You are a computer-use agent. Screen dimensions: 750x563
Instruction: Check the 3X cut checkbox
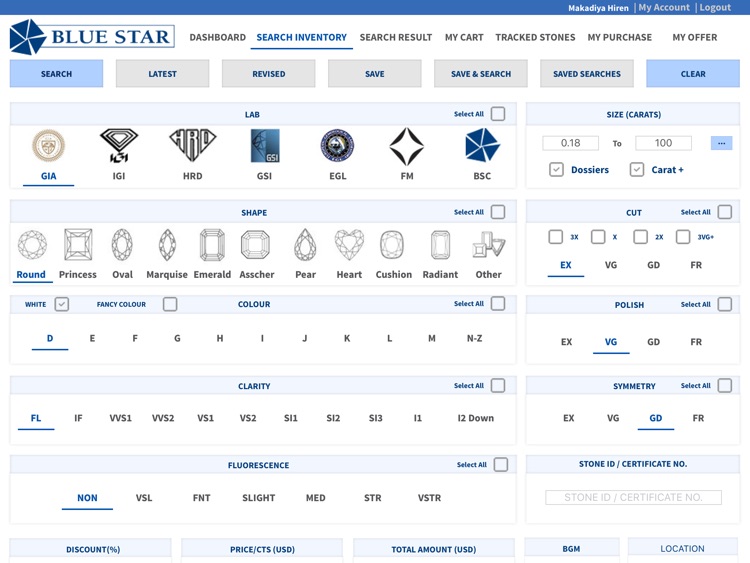click(x=555, y=237)
